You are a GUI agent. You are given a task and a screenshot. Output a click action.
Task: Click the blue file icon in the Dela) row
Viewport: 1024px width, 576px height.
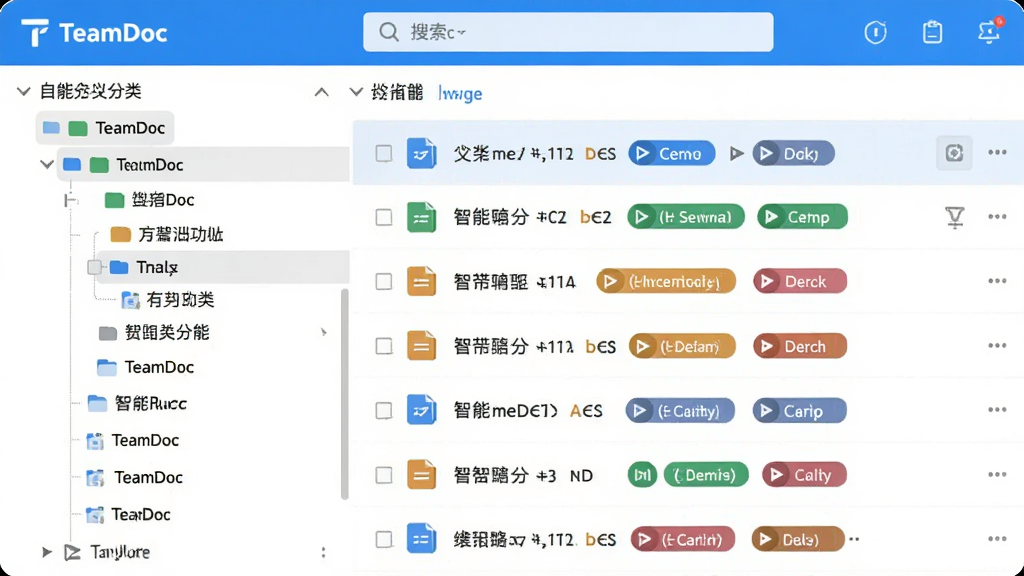421,539
